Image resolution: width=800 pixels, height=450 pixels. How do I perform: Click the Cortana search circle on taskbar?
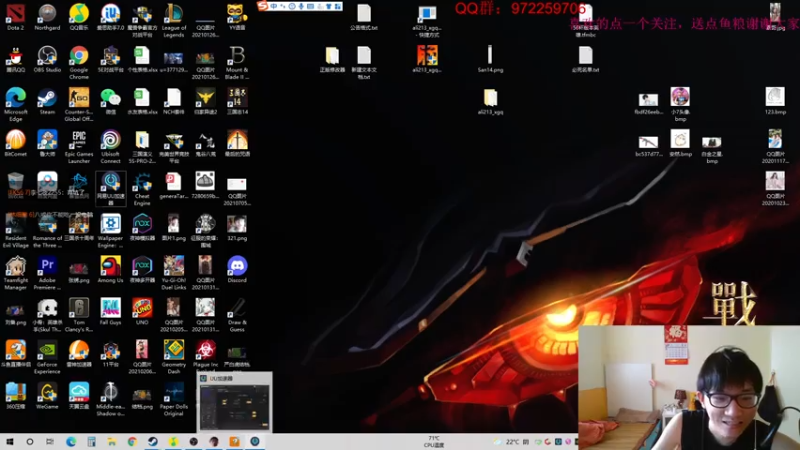30,442
